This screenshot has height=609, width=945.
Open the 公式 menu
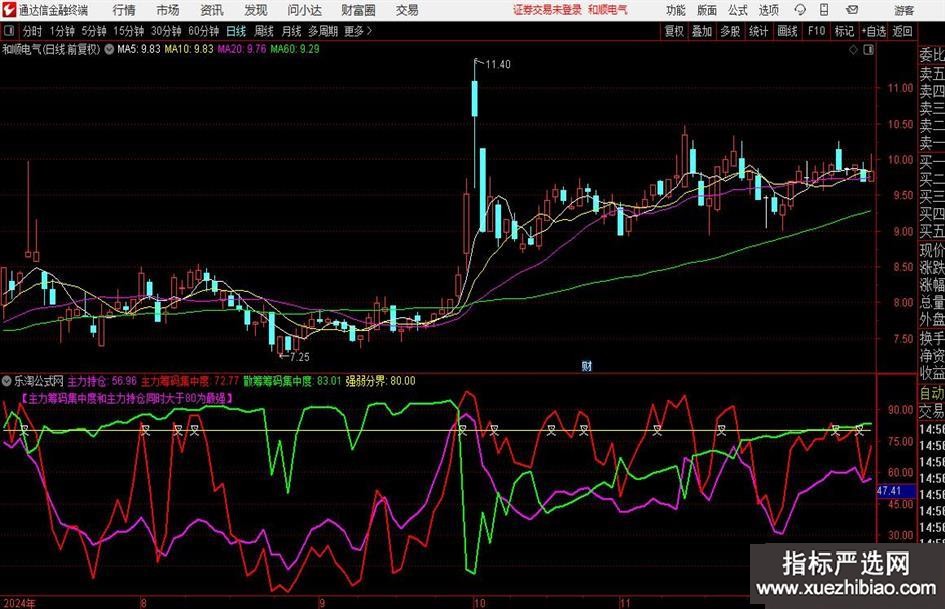tap(738, 10)
